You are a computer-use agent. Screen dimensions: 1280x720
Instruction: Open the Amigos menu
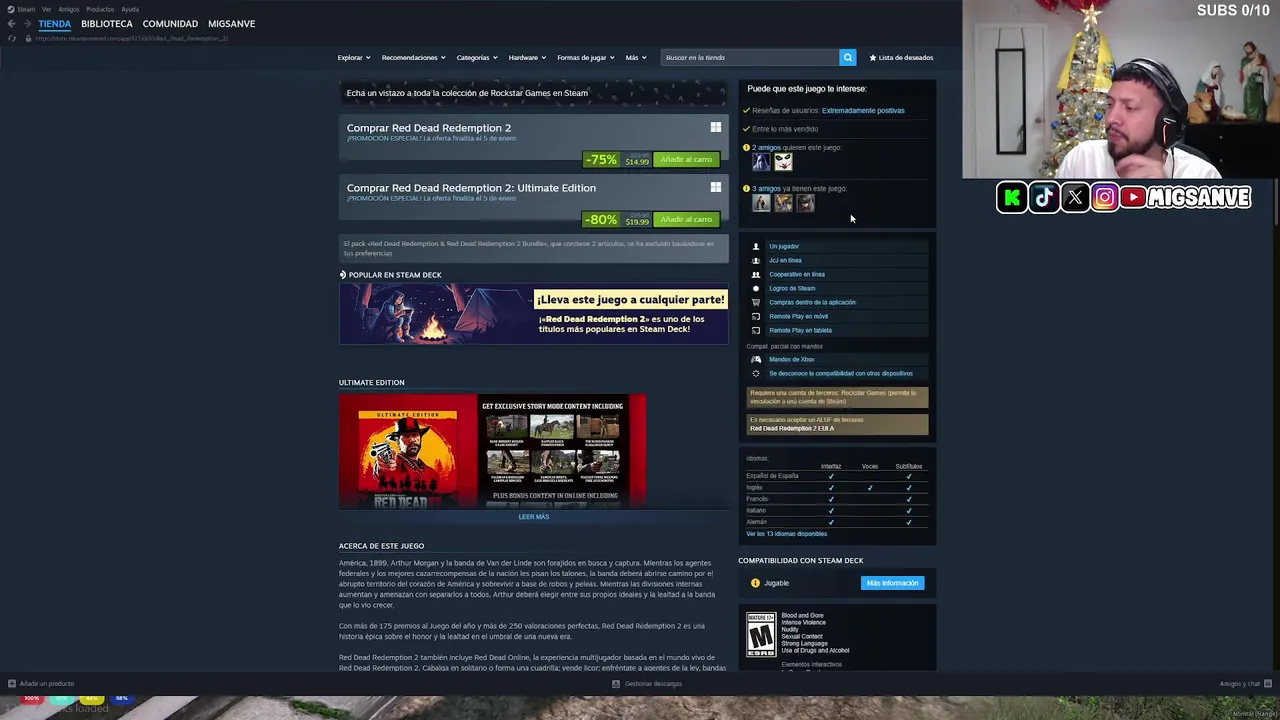coord(68,9)
